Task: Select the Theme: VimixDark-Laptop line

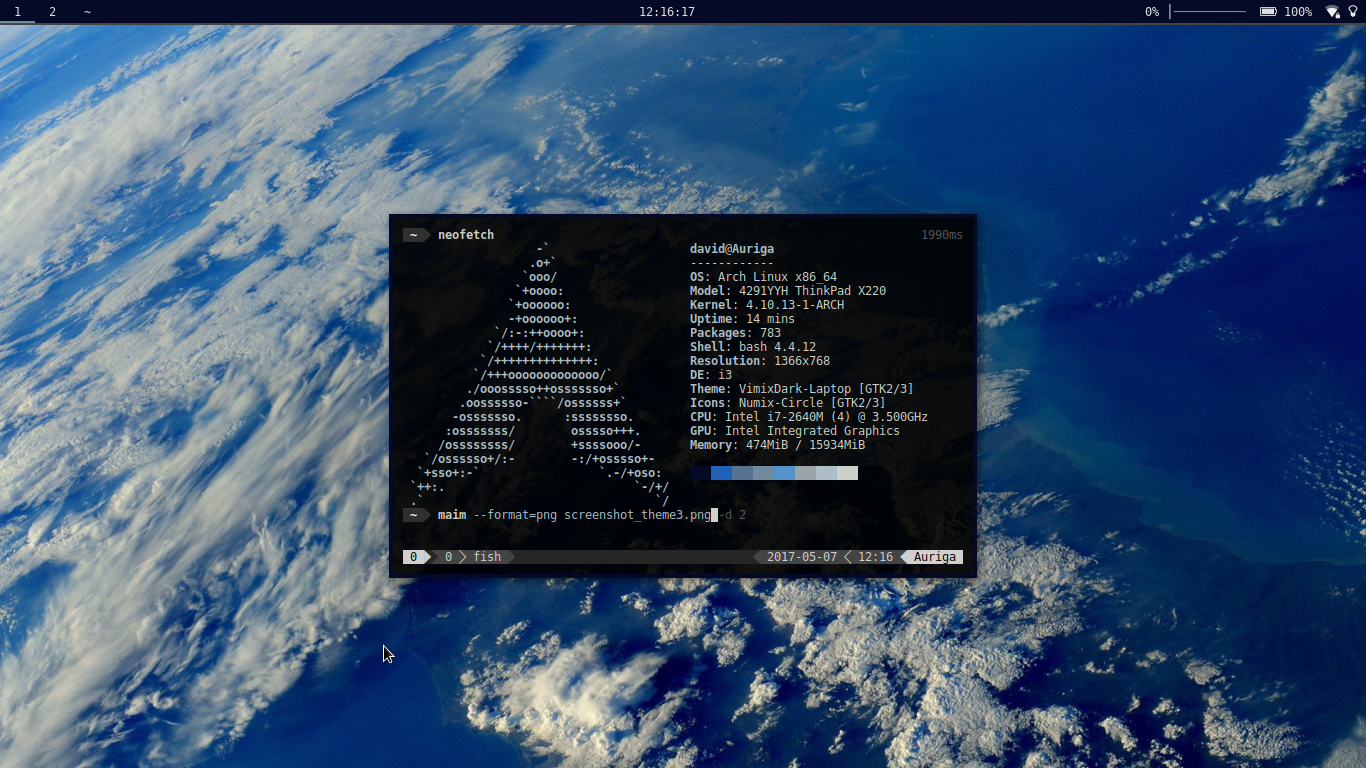Action: 802,389
